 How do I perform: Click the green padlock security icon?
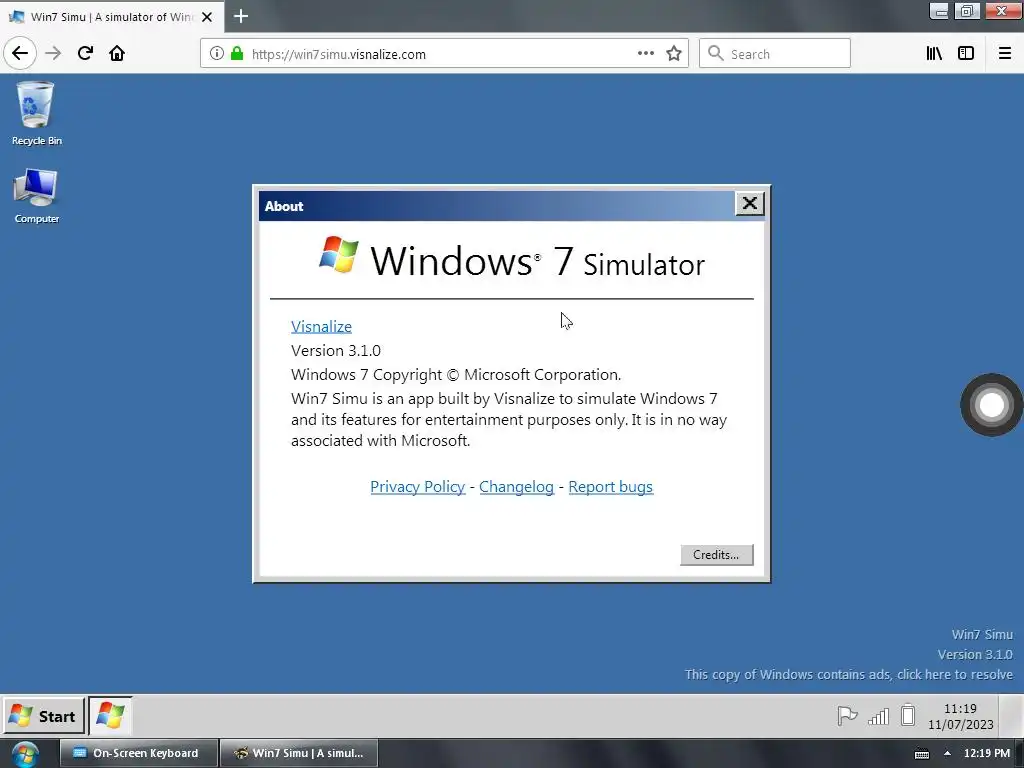pos(237,54)
